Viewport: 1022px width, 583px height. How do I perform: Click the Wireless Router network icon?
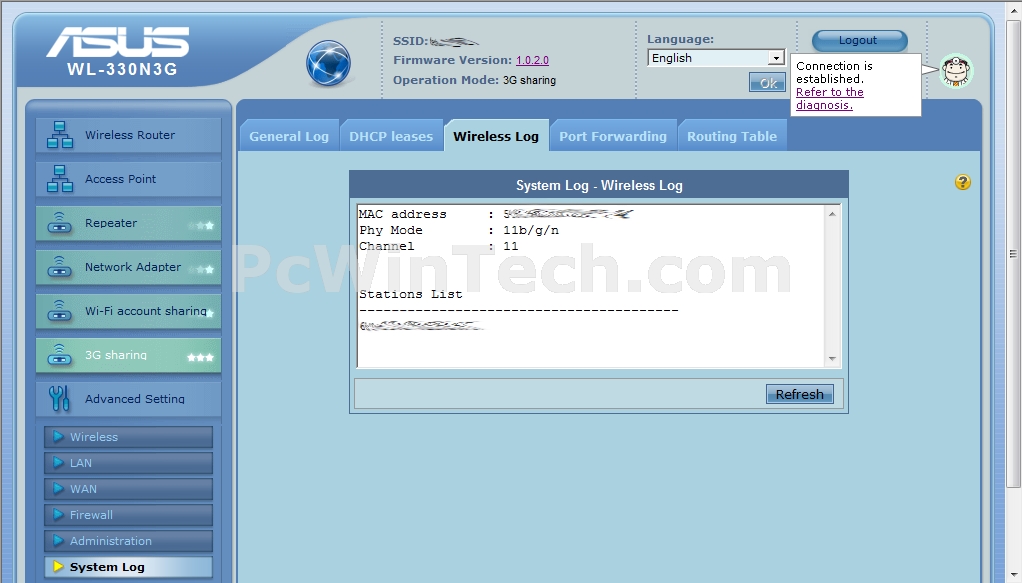pos(60,135)
